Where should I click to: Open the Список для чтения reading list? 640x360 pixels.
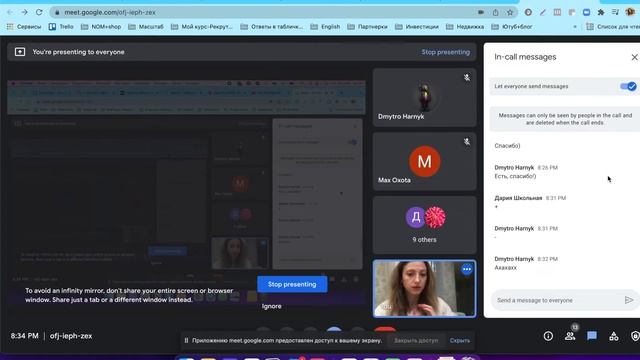tap(613, 27)
